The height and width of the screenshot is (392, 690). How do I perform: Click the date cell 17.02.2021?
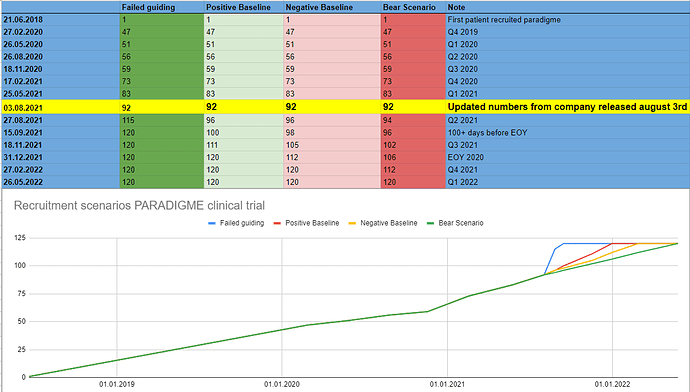(x=60, y=81)
